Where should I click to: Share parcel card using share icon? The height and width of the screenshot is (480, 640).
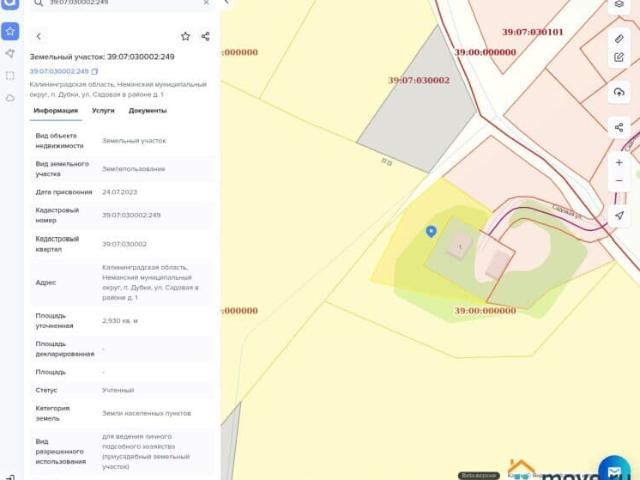point(205,36)
